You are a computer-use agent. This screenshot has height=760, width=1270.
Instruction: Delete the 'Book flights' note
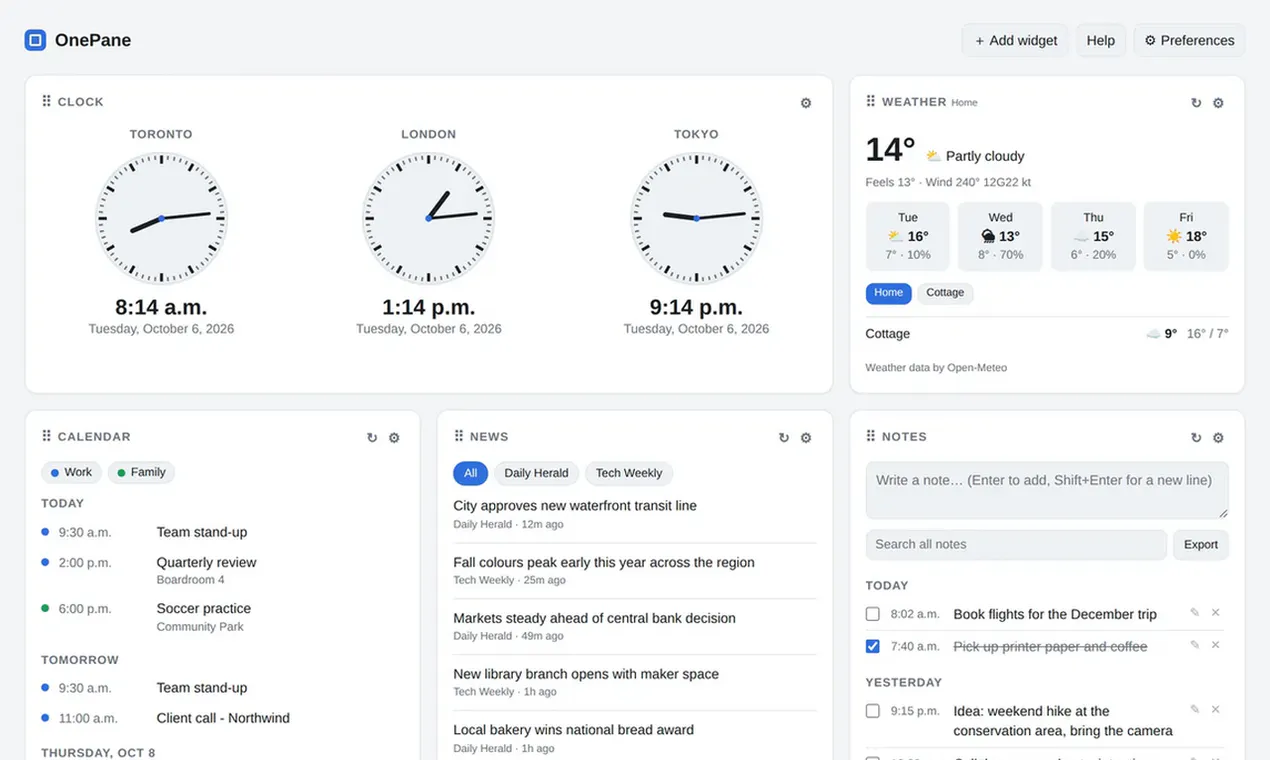1216,612
